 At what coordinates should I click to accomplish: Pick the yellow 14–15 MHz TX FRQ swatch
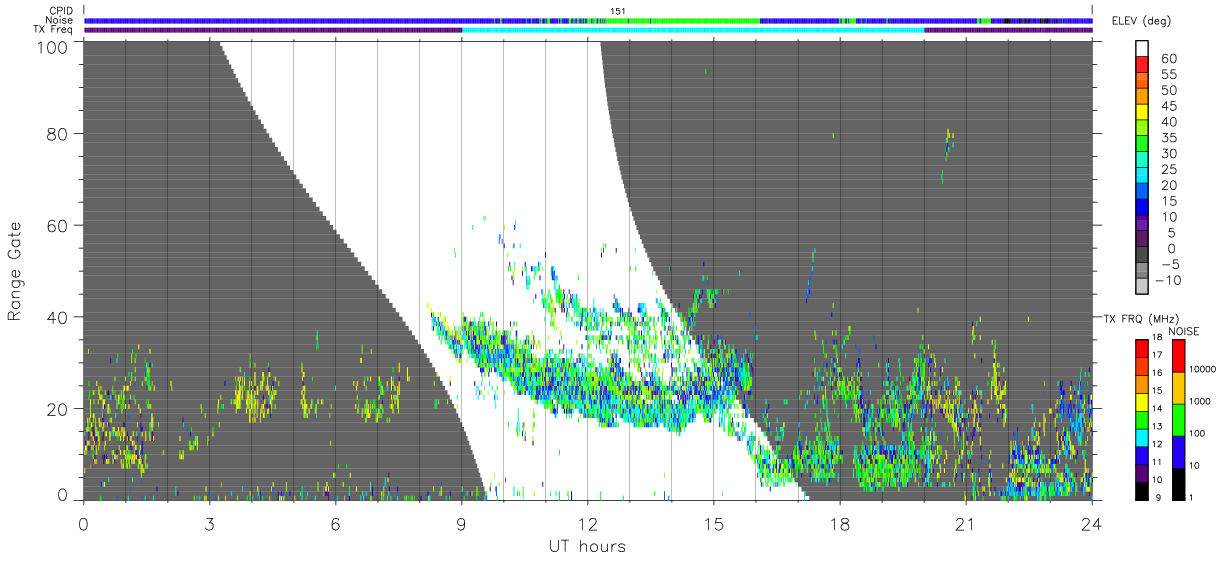[1141, 402]
